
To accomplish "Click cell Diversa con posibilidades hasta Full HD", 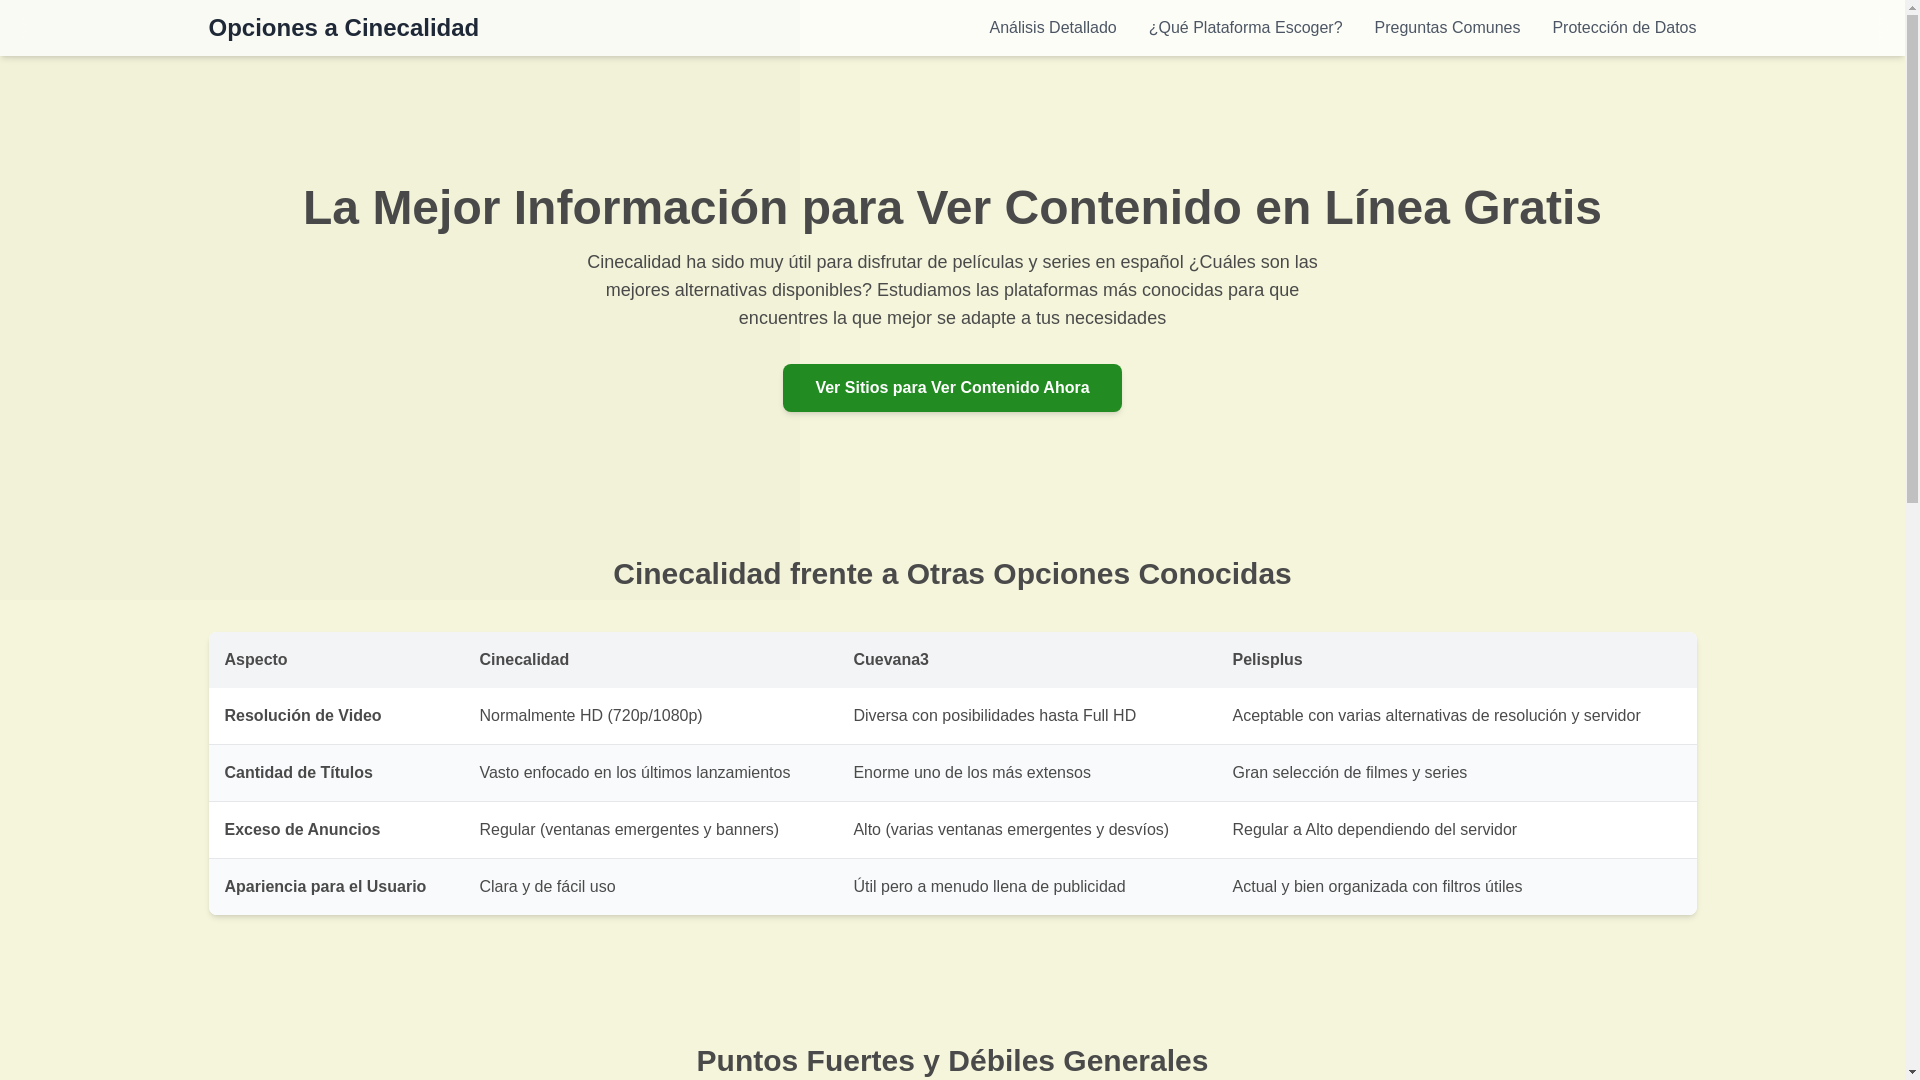I will (1027, 716).
